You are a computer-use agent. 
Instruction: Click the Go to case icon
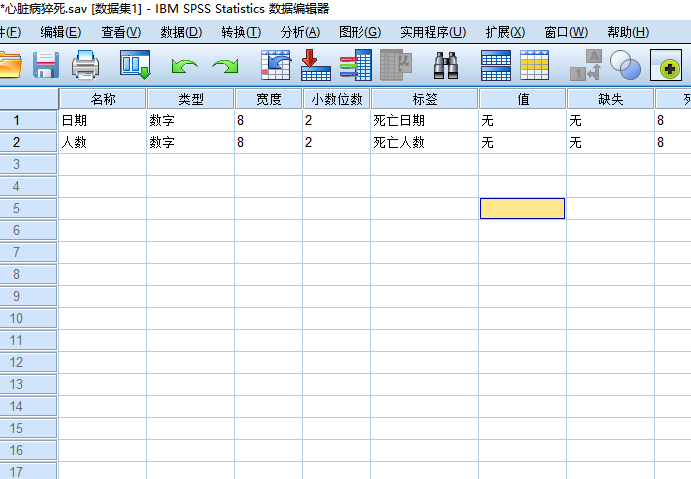276,65
